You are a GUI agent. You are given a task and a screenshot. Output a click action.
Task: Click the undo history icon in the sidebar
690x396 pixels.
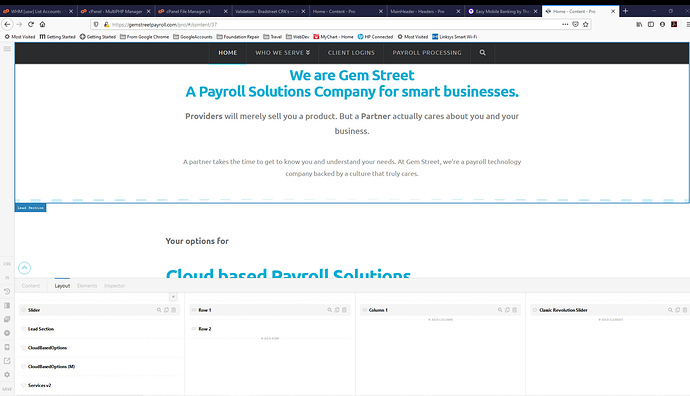[x=7, y=291]
